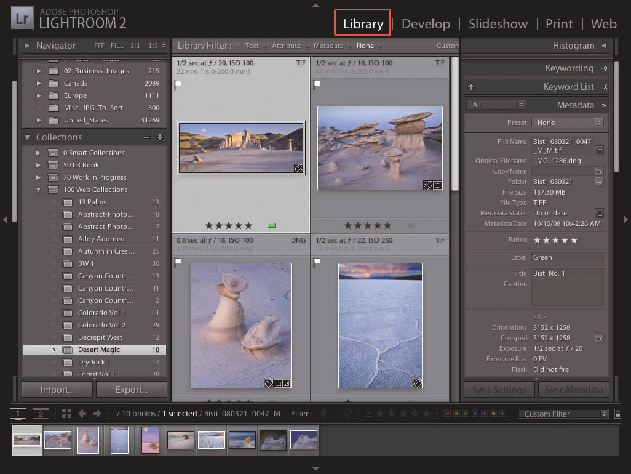Toggle filter switch at filmstrip right
Image resolution: width=631 pixels, height=474 pixels.
617,414
